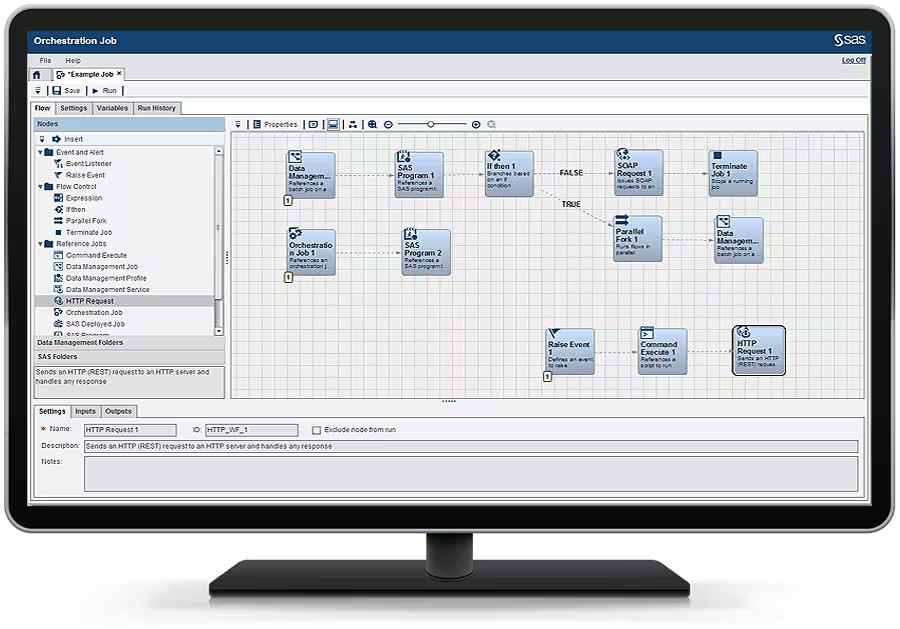Select the Parallel Fork 1 node
The width and height of the screenshot is (900, 629).
tap(637, 239)
